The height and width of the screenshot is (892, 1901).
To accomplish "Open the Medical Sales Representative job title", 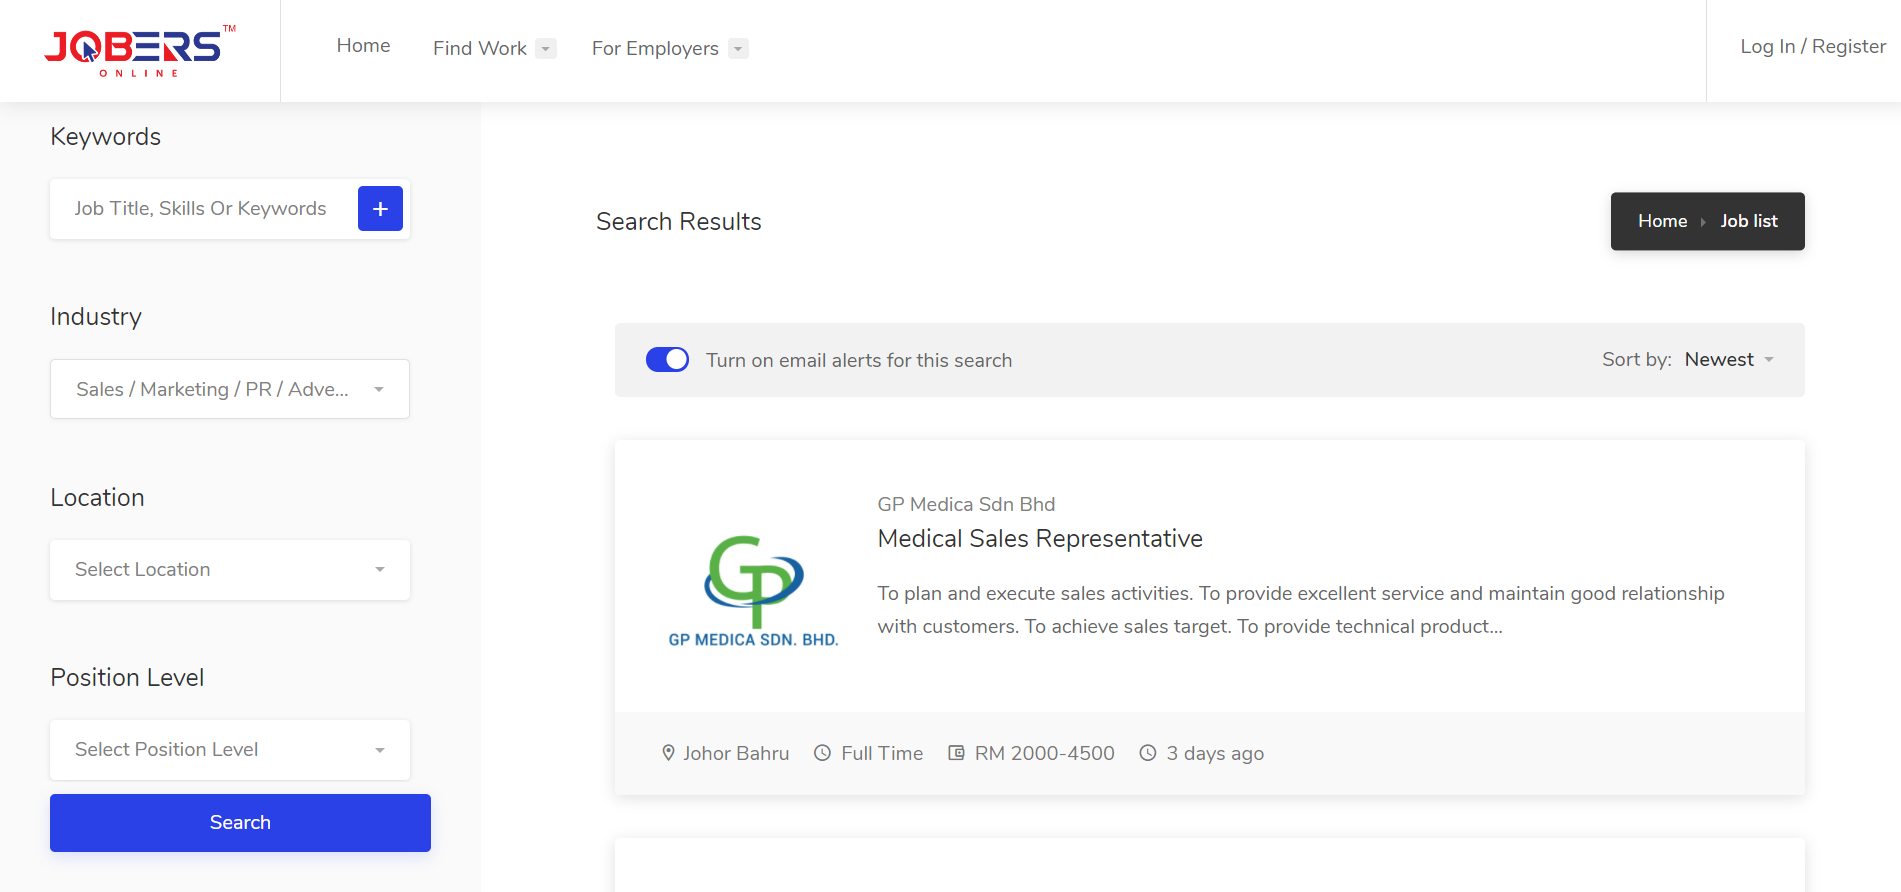I will (1040, 539).
